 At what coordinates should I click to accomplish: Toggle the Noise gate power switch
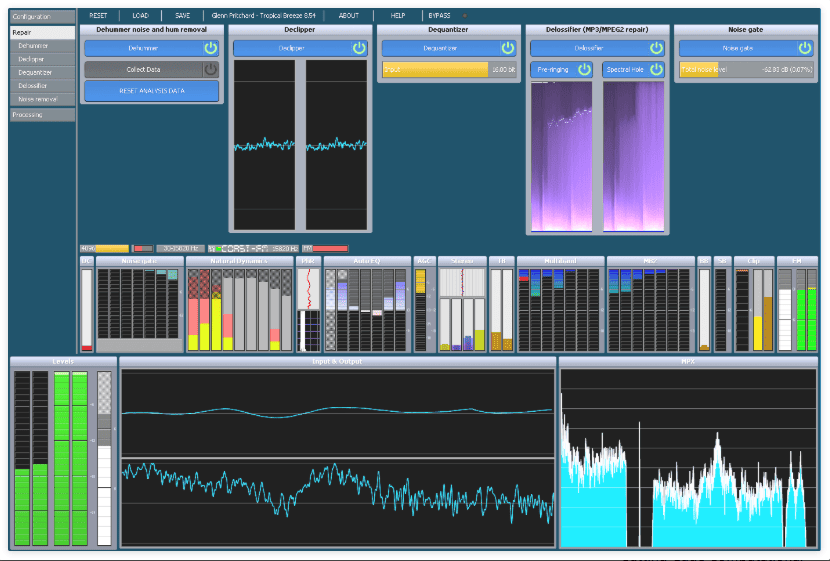pos(805,48)
